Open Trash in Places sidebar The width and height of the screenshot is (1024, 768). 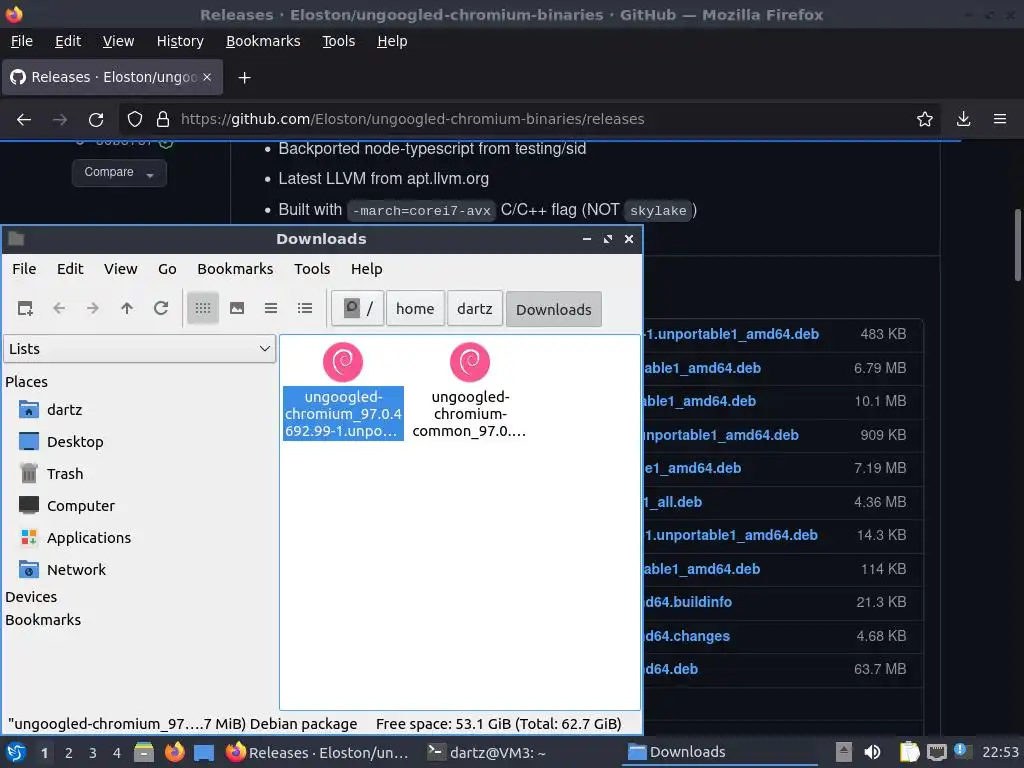point(65,474)
